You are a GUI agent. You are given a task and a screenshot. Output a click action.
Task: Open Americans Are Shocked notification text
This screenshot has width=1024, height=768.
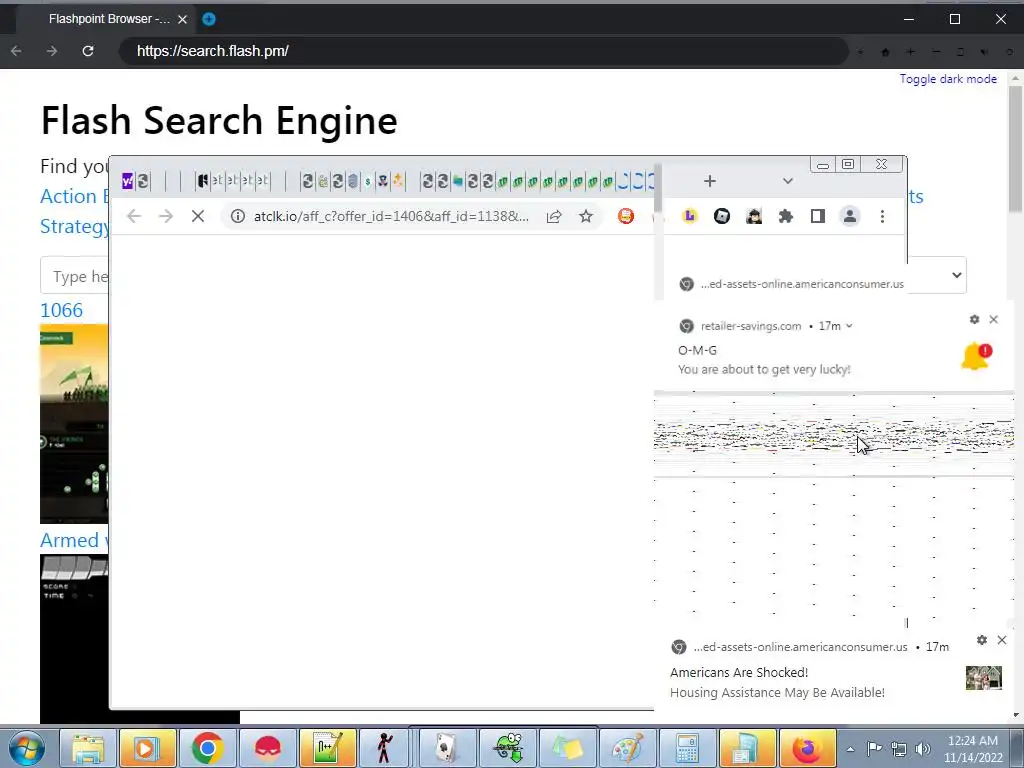tap(777, 682)
